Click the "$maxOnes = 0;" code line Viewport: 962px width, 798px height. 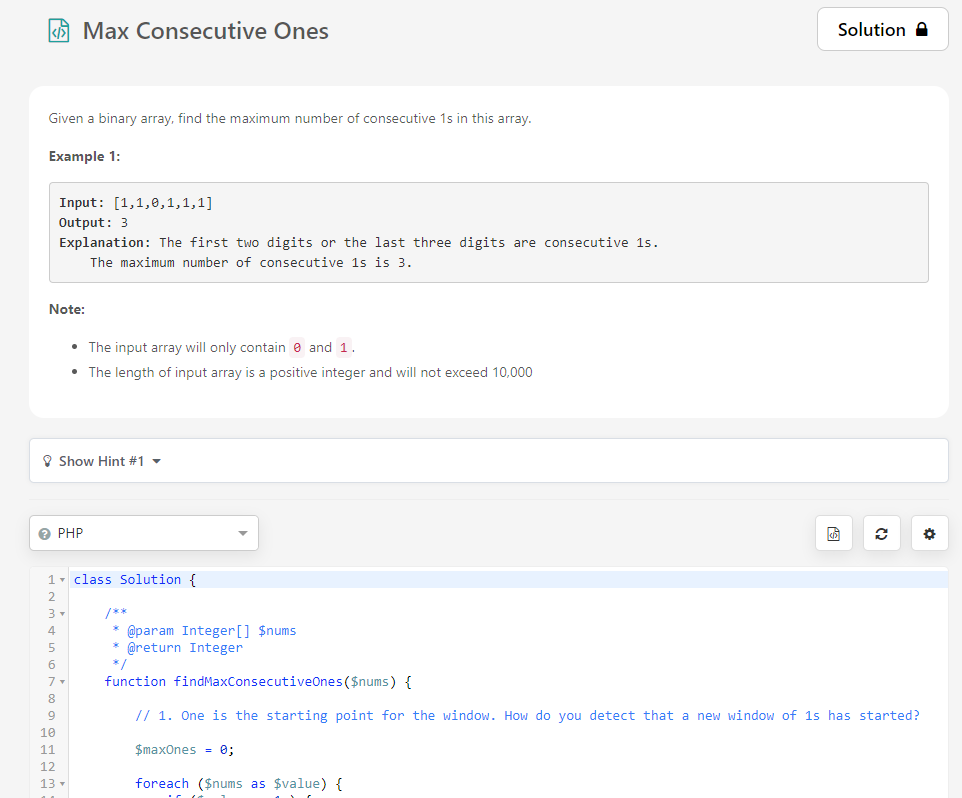pos(185,750)
